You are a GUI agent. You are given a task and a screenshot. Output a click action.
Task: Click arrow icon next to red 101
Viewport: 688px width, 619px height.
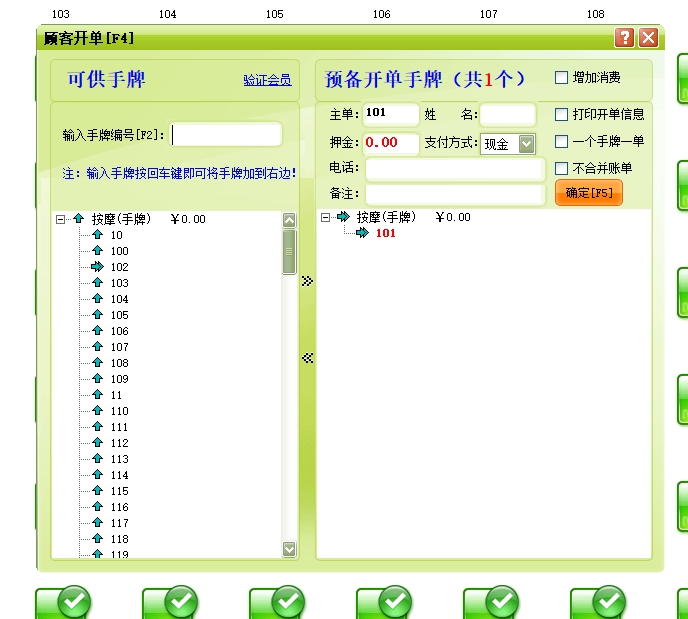pos(362,233)
